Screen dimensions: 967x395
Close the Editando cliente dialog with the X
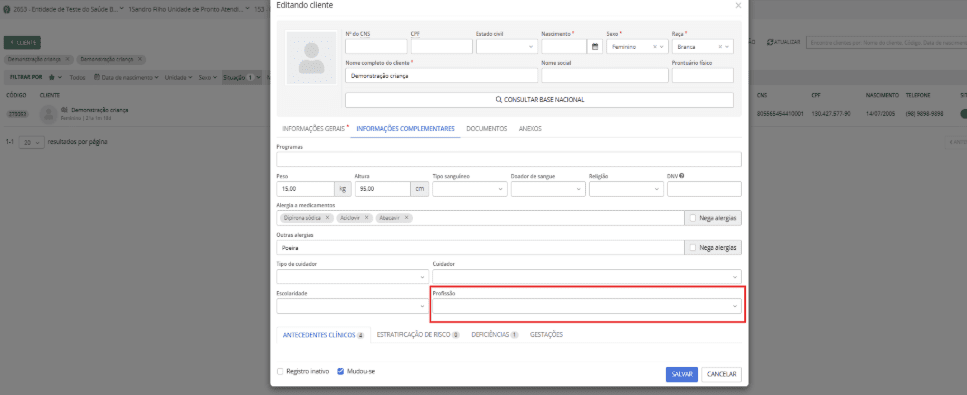(738, 5)
